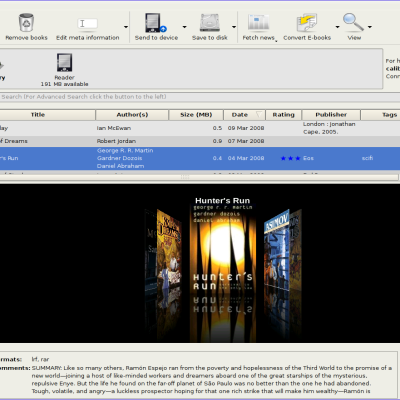The width and height of the screenshot is (400, 400).
Task: Click Fetch news icon
Action: (x=258, y=23)
